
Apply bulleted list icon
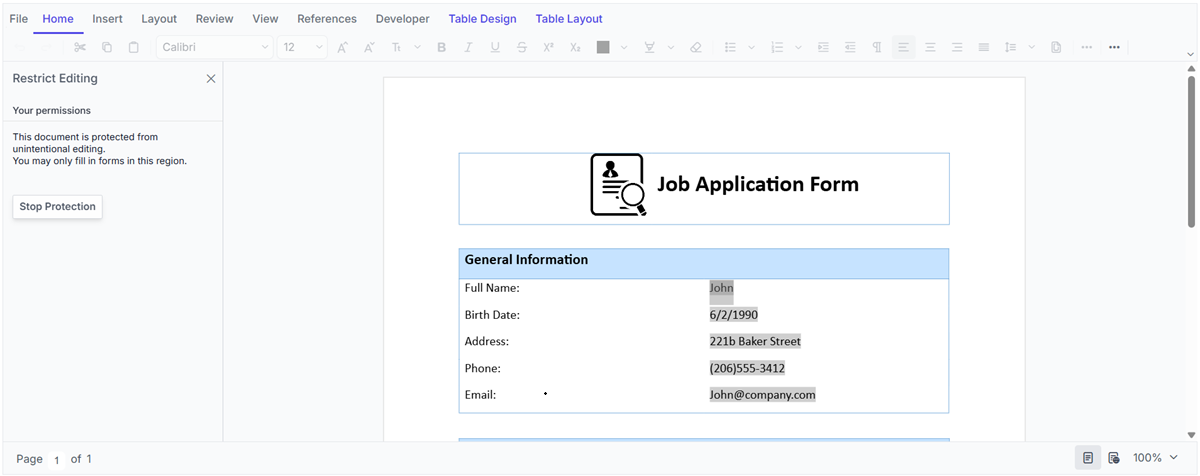pyautogui.click(x=730, y=47)
